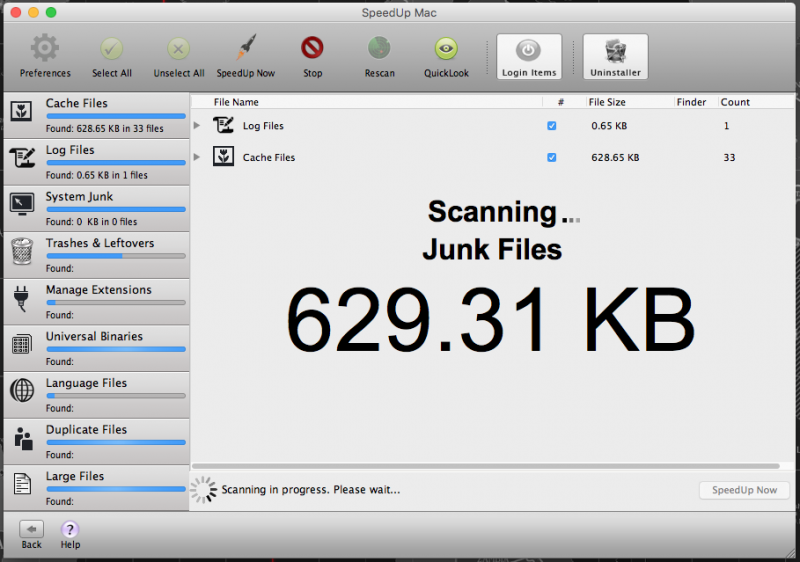
Task: Click the Manage Extensions plug icon
Action: [x=21, y=298]
